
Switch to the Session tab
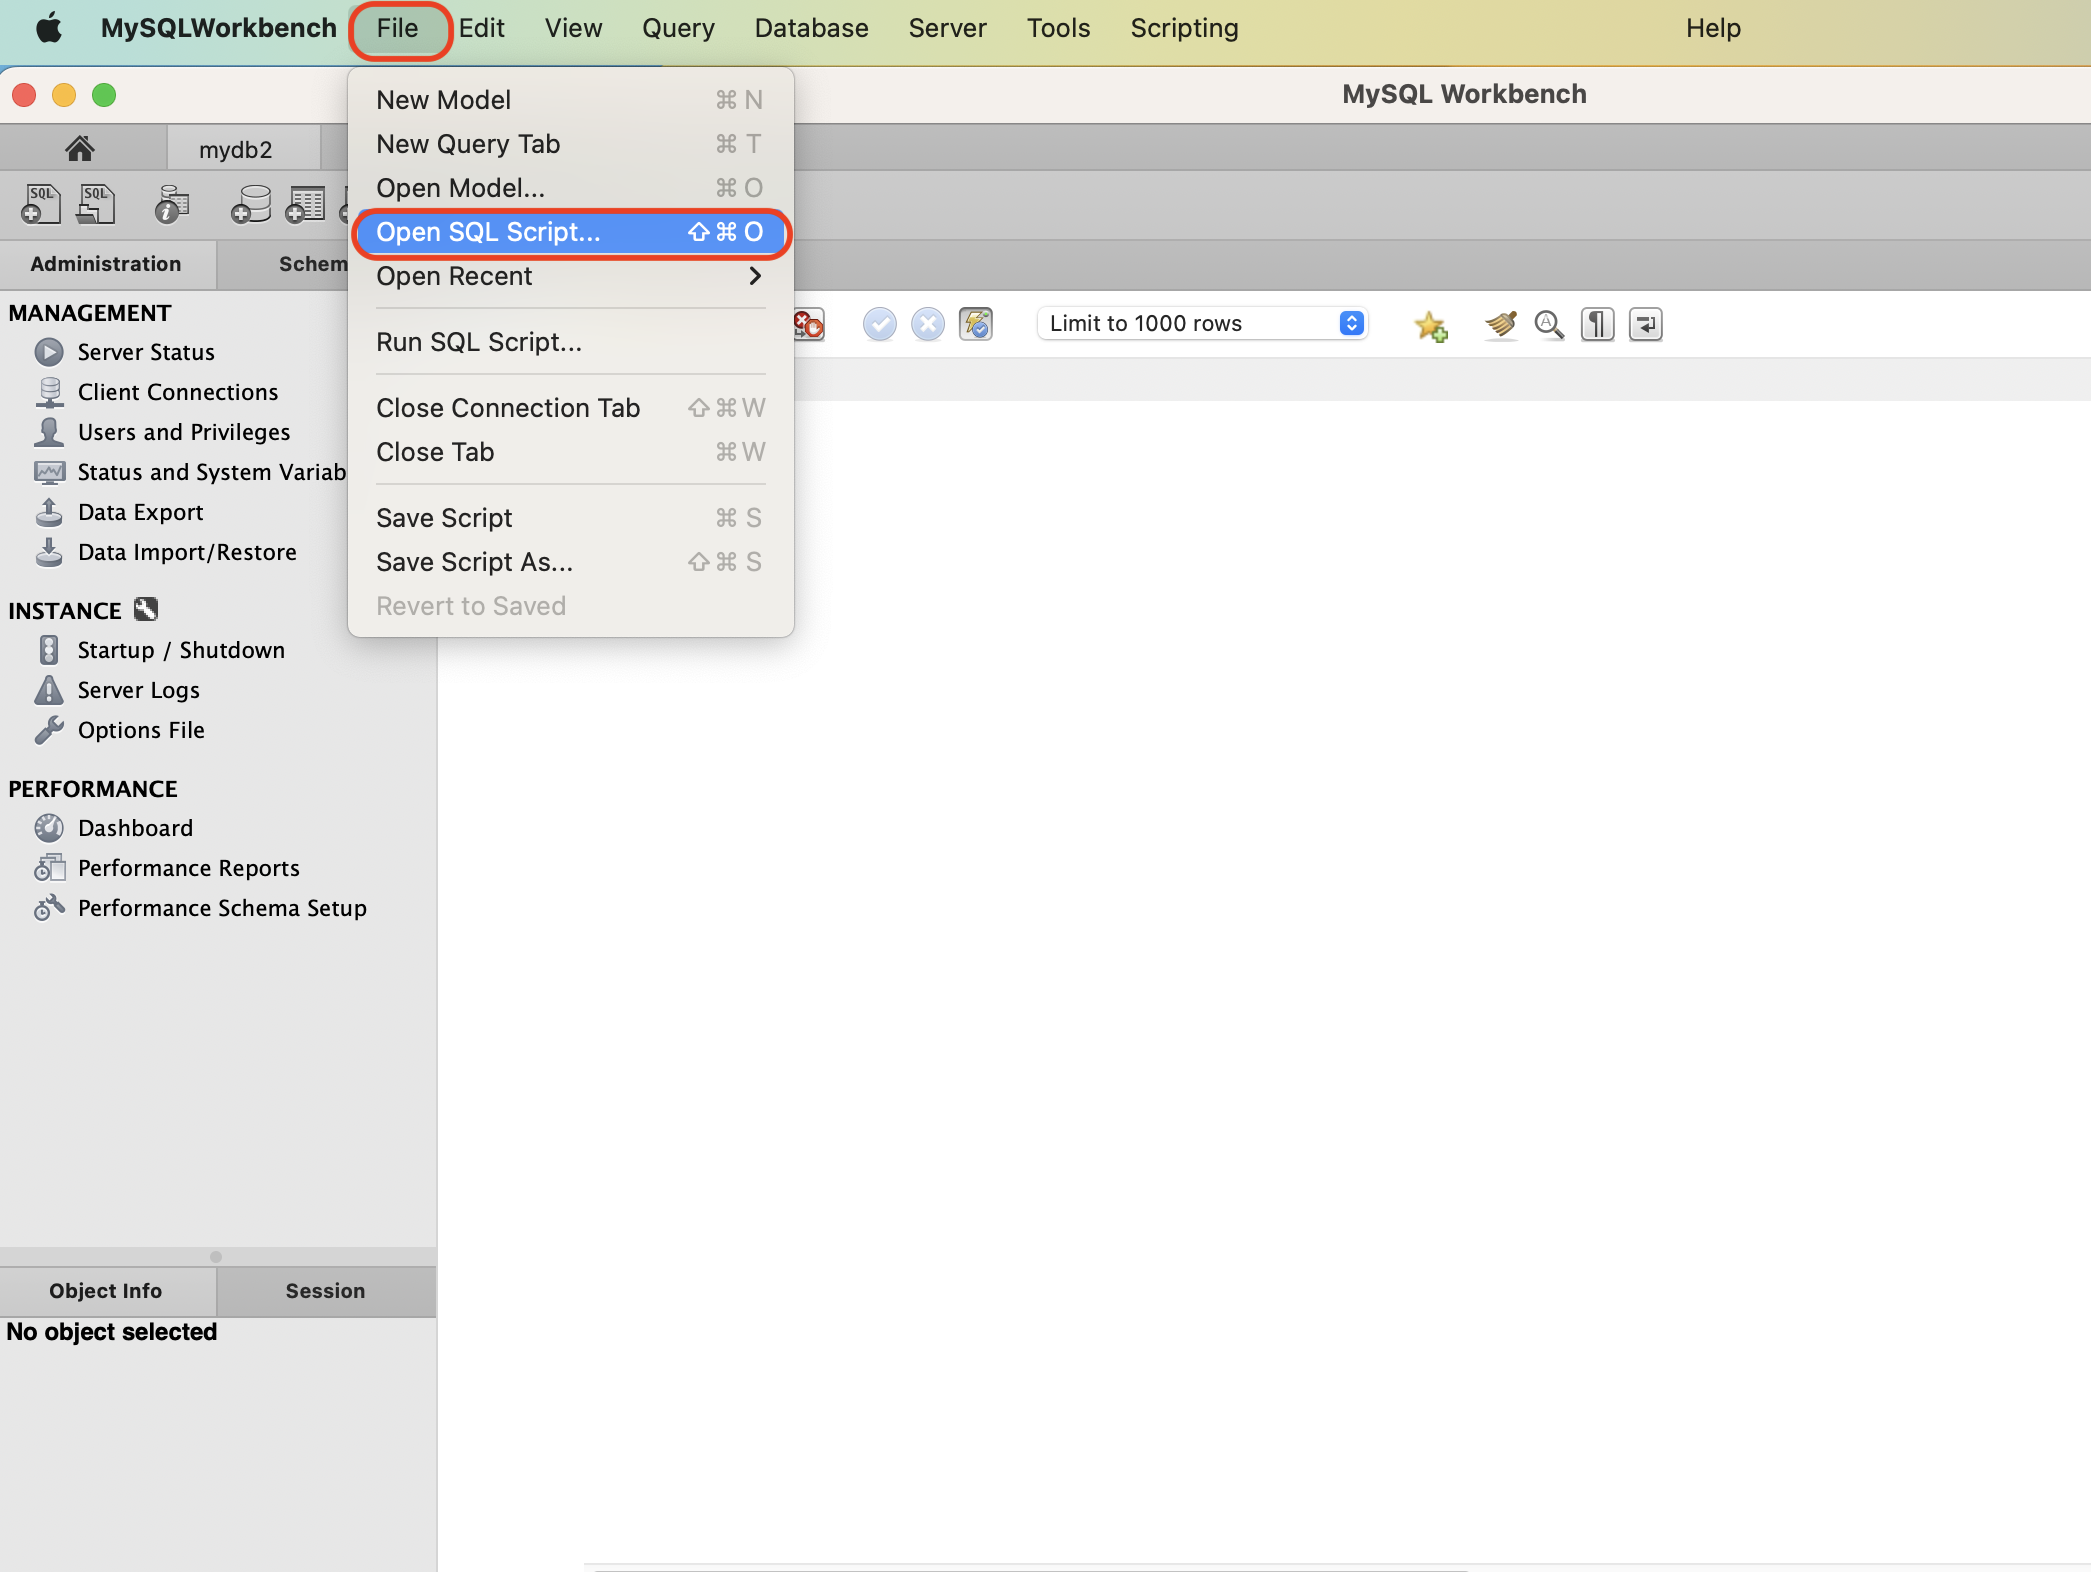[x=325, y=1290]
